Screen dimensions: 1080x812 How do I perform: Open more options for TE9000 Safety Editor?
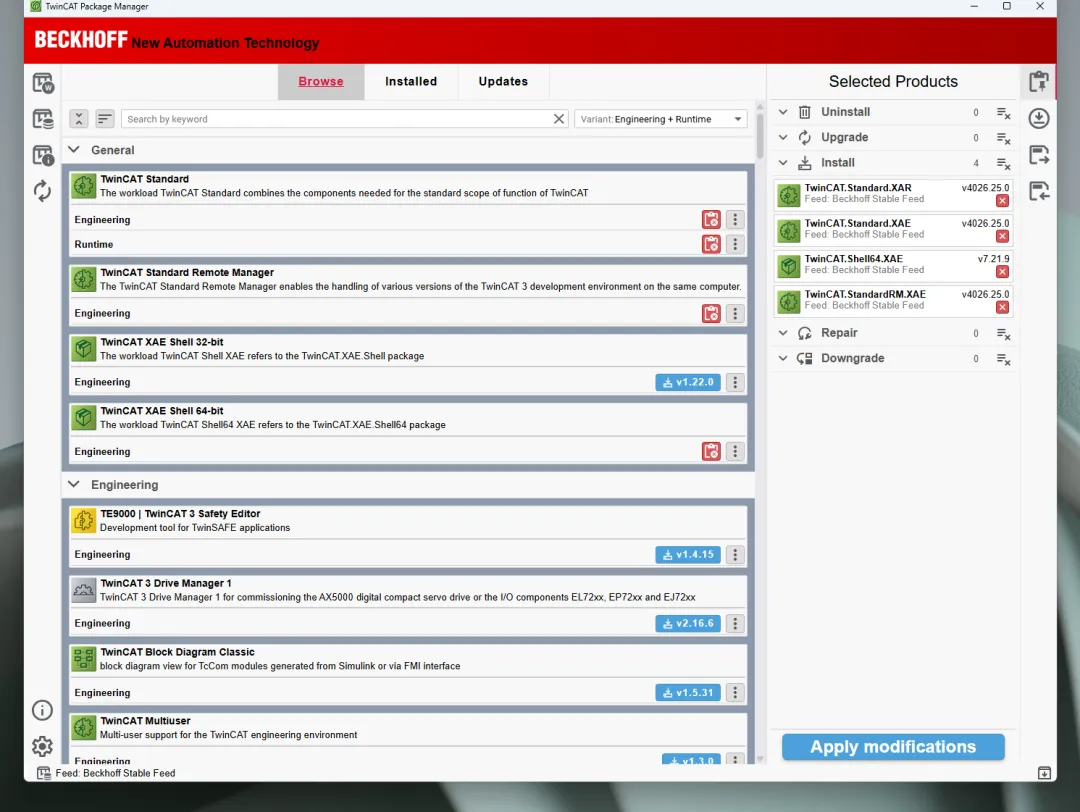(x=735, y=554)
